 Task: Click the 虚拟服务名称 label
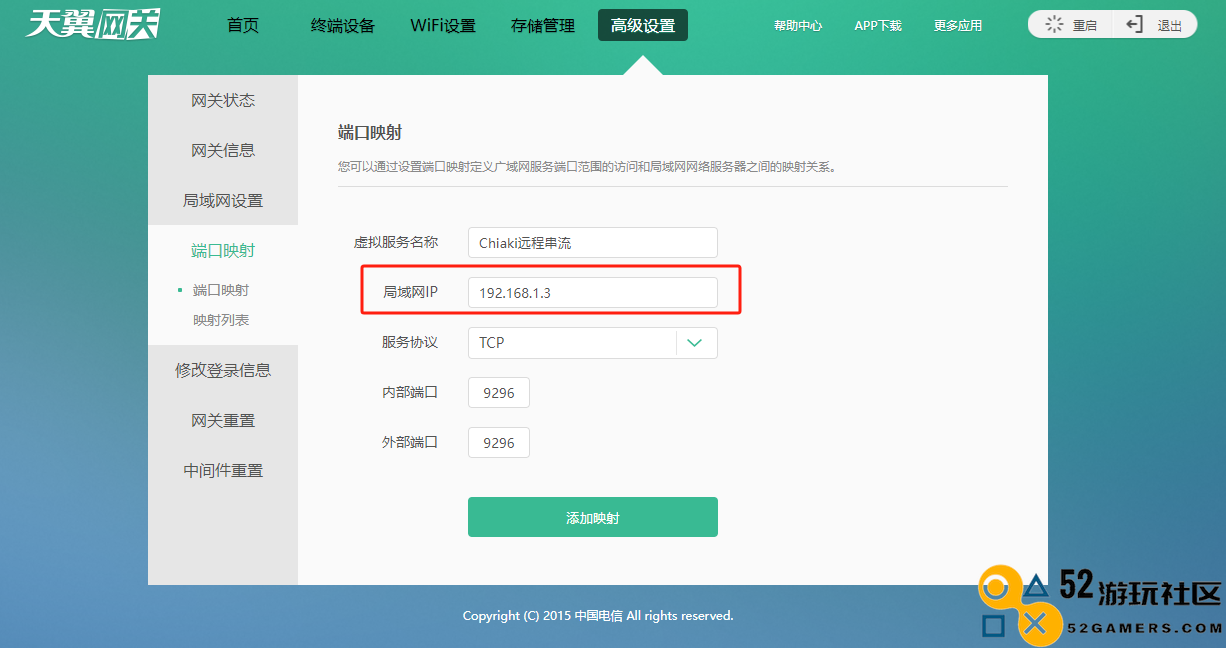coord(396,242)
